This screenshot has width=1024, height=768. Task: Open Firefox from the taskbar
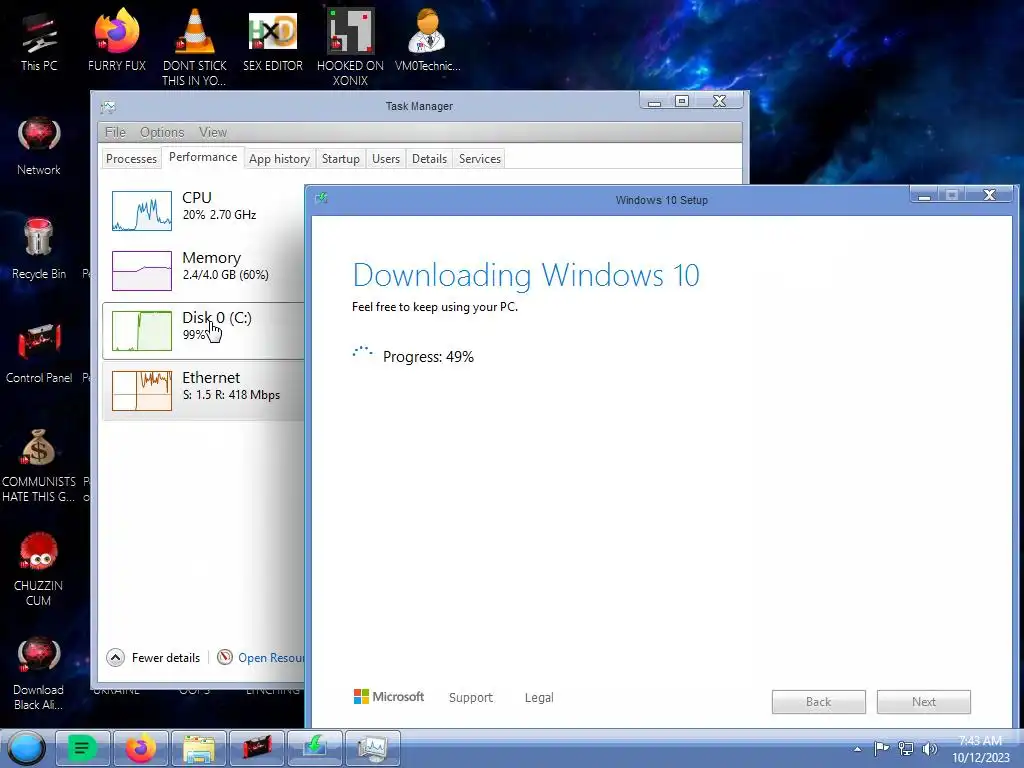pyautogui.click(x=140, y=748)
